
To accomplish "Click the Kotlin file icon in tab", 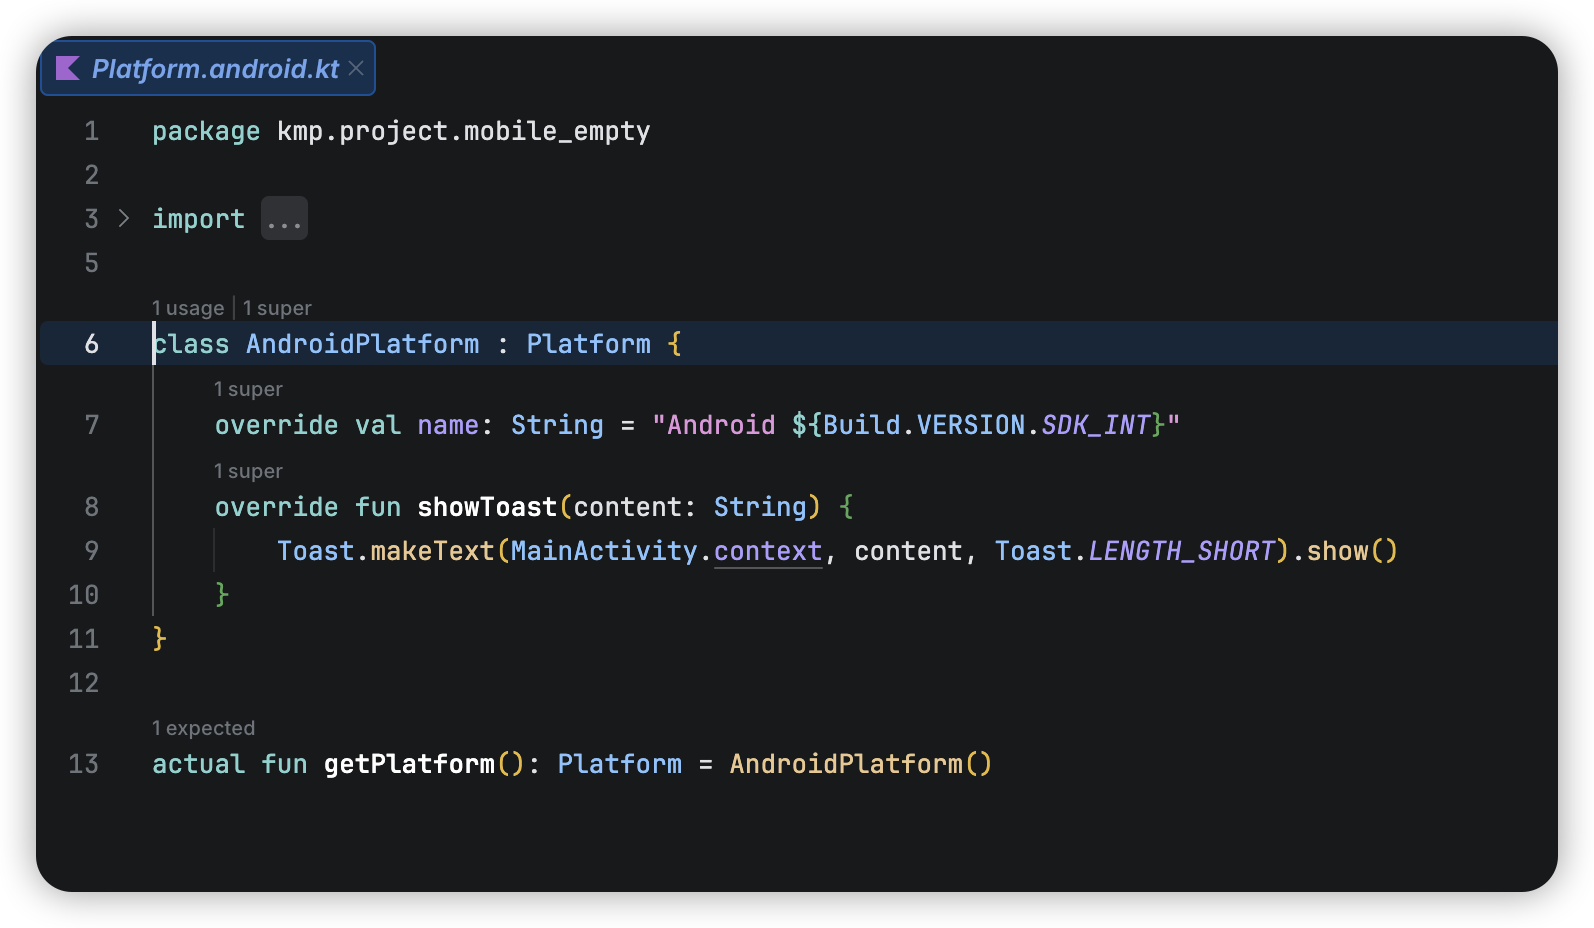I will click(68, 68).
